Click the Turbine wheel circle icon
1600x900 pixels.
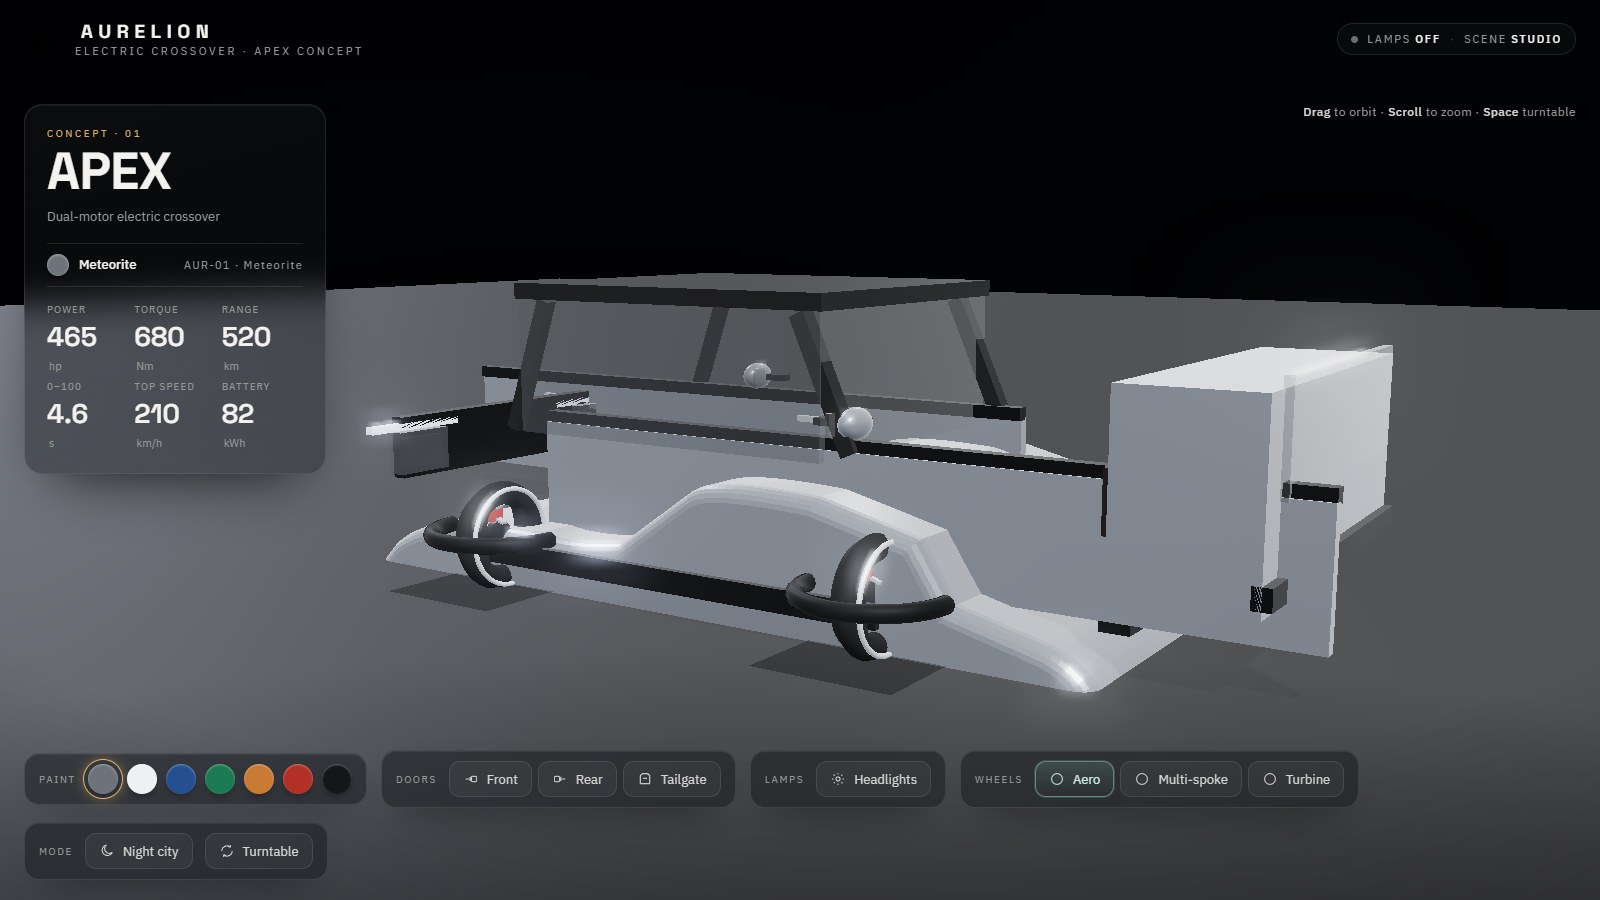tap(1270, 779)
